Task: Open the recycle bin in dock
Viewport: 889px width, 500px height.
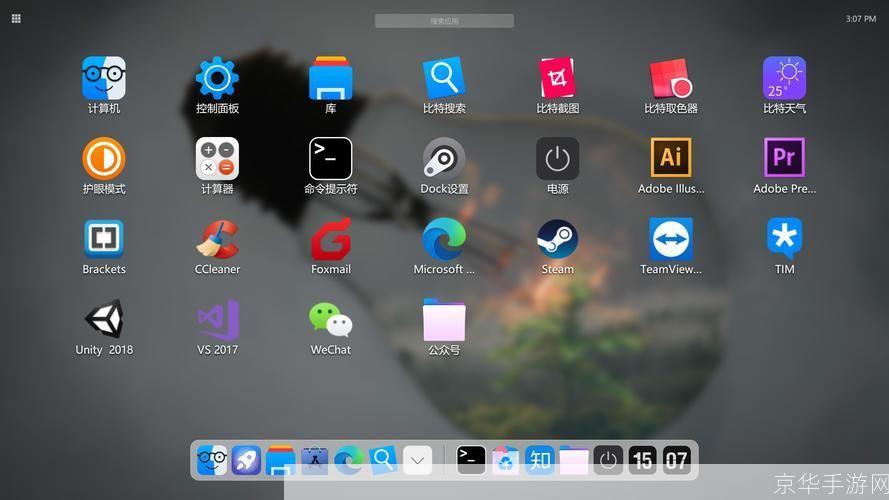Action: point(505,460)
